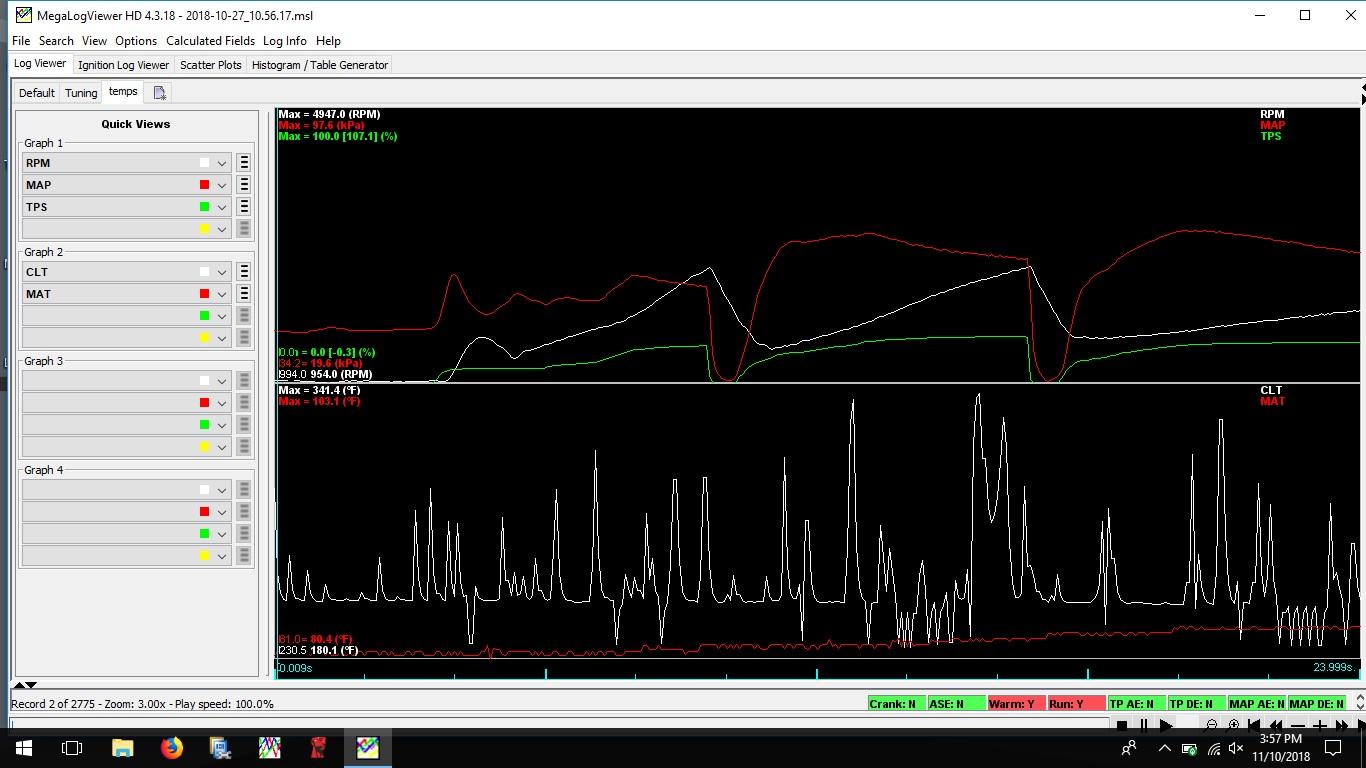This screenshot has width=1366, height=768.
Task: Select the temps quick view tab
Action: 123,92
